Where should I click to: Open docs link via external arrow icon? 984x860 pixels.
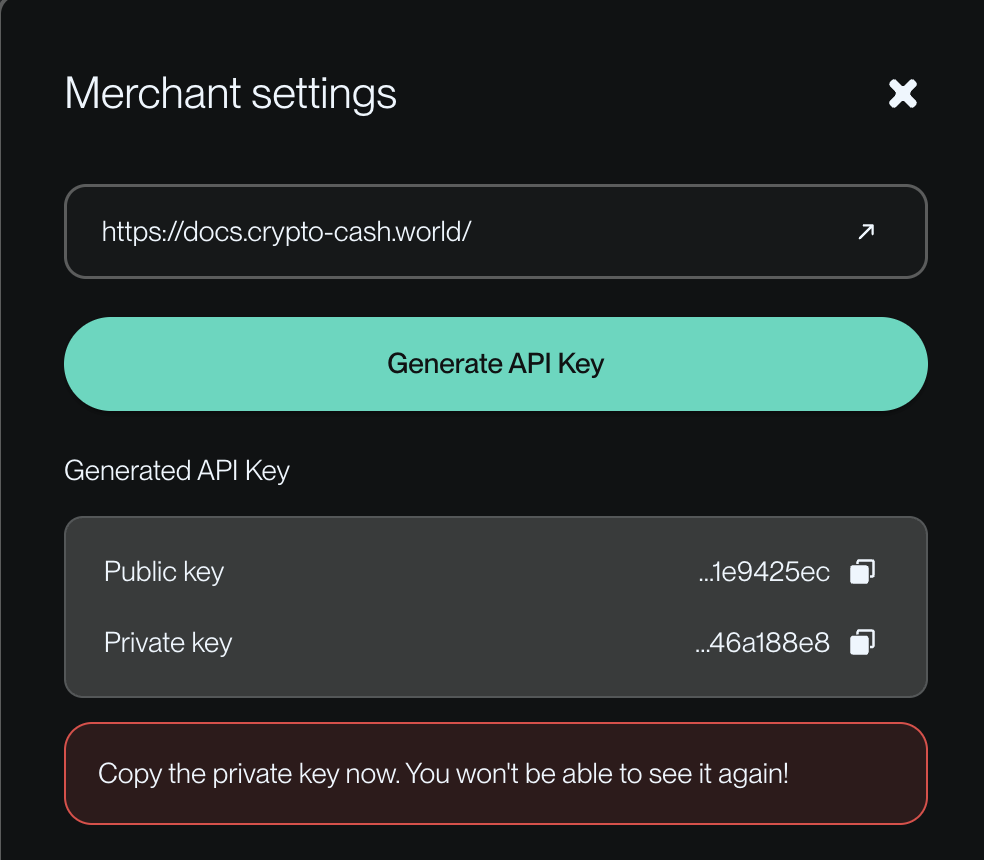[866, 232]
